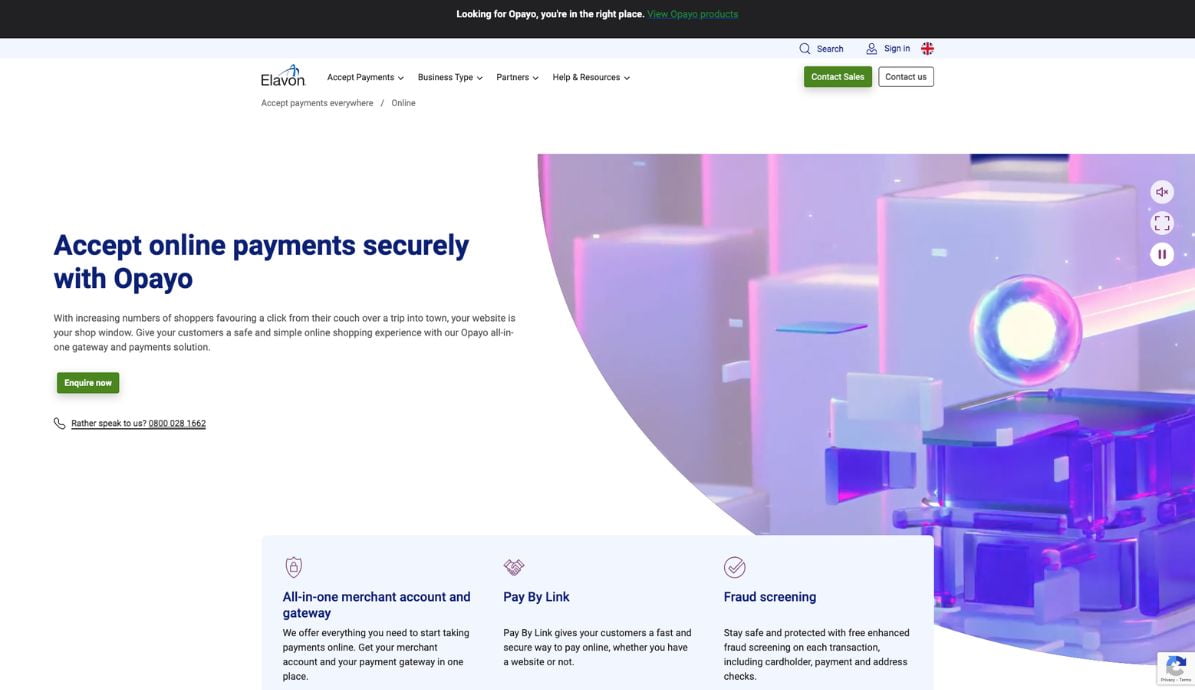Click the Sign in person icon
The width and height of the screenshot is (1195, 690).
coord(871,48)
